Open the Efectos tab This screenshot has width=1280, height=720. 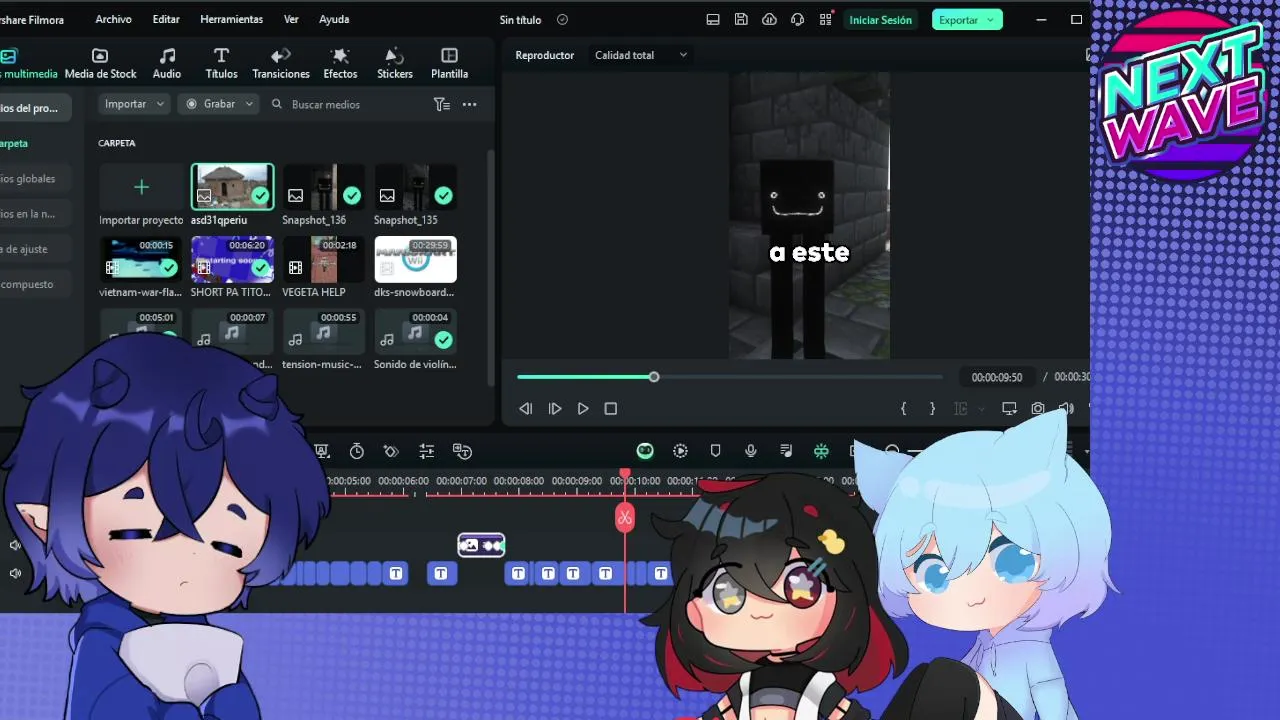pos(340,63)
